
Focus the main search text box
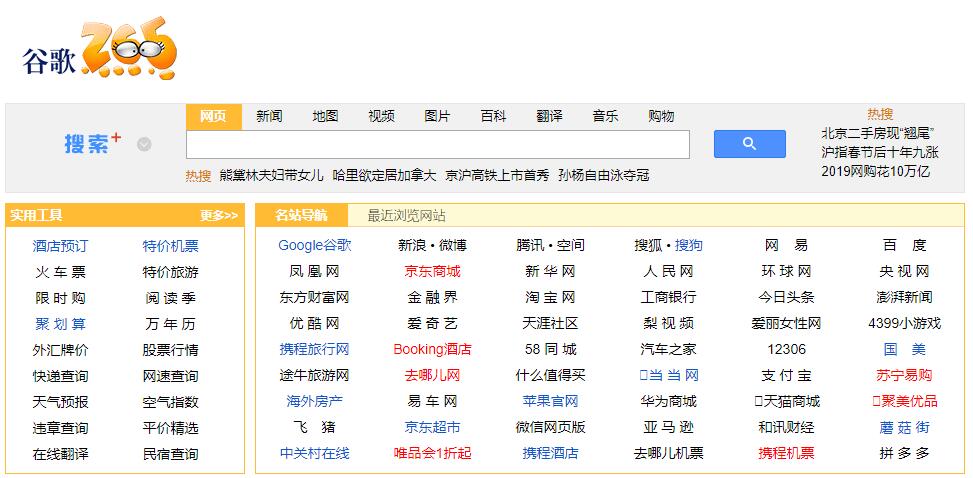[437, 145]
